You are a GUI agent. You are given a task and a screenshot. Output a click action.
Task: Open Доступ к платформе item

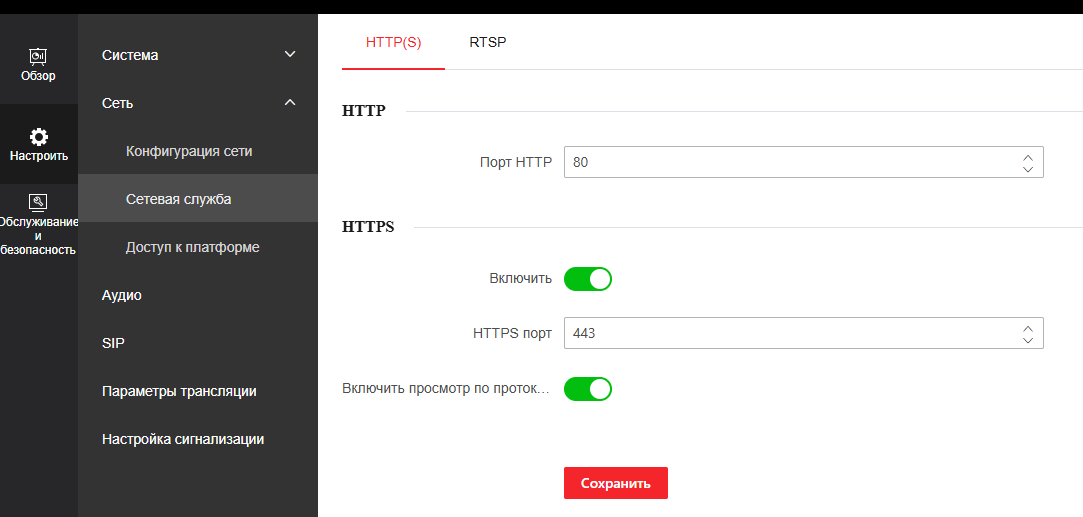pyautogui.click(x=192, y=247)
